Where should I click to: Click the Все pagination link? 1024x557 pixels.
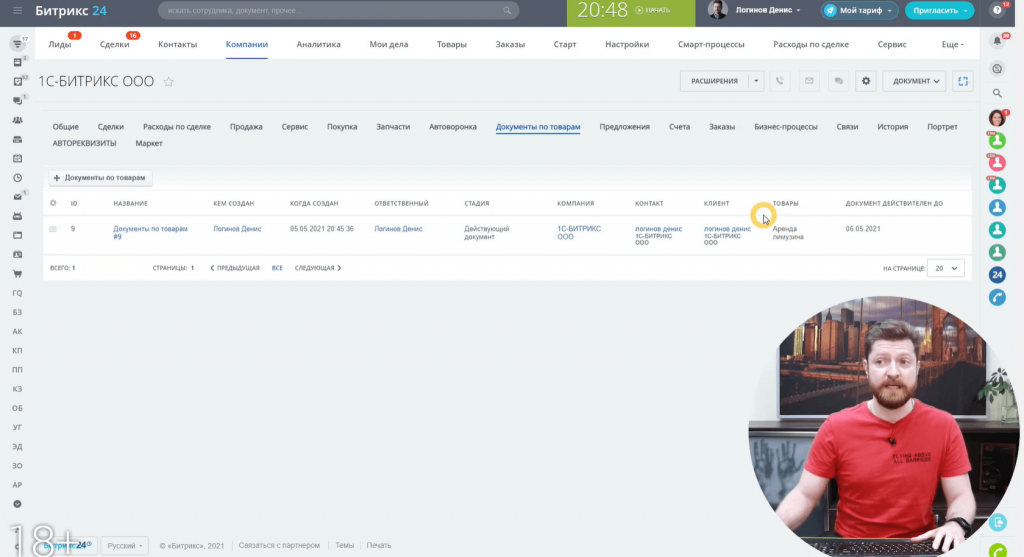point(277,268)
